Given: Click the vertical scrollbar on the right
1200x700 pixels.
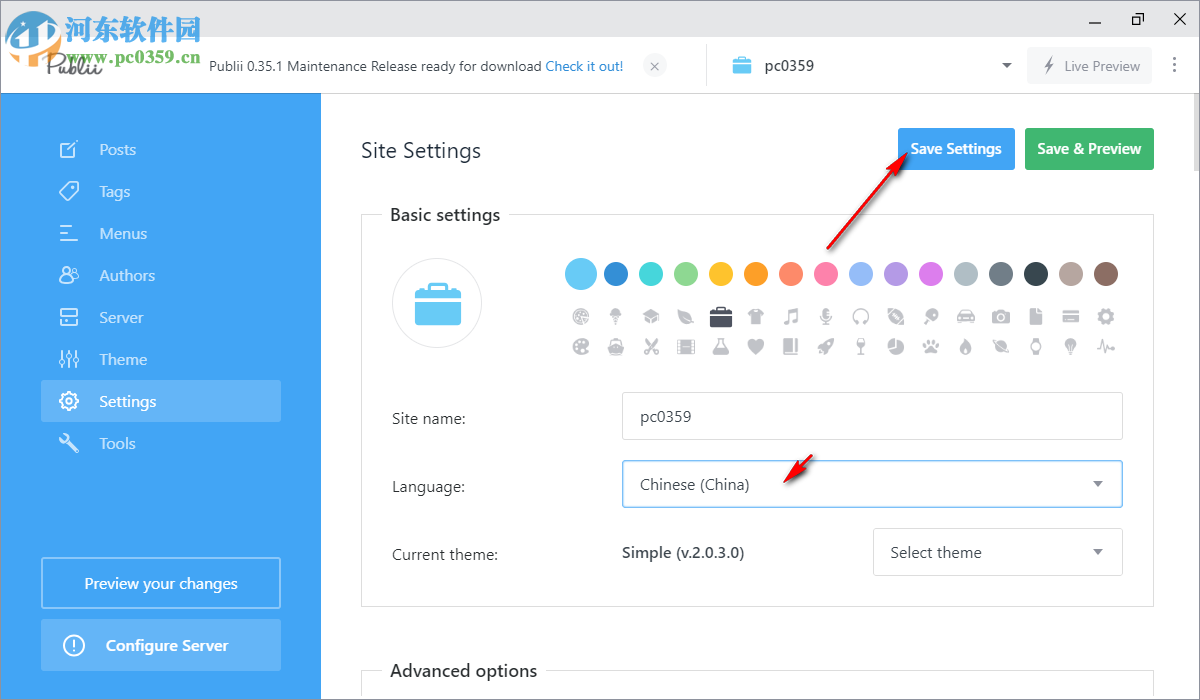Looking at the screenshot, I should [x=1194, y=130].
